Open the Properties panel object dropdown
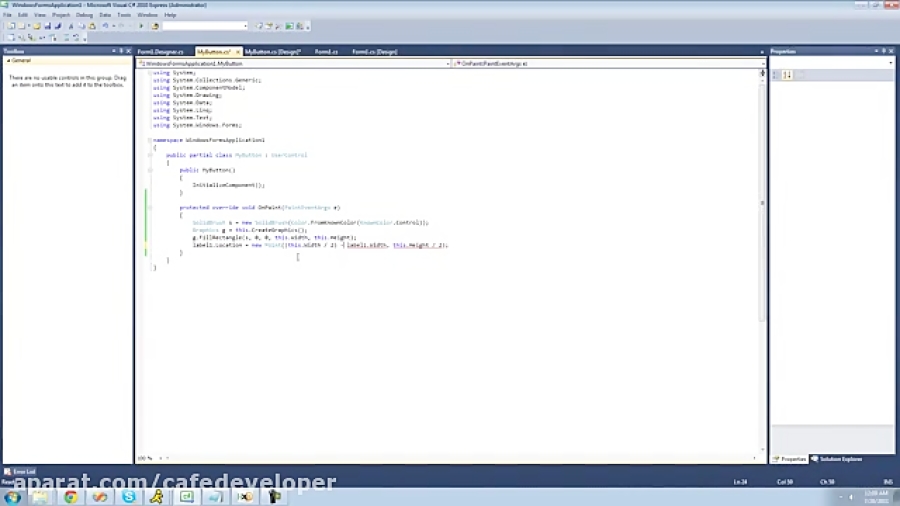The image size is (900, 506). (x=832, y=62)
